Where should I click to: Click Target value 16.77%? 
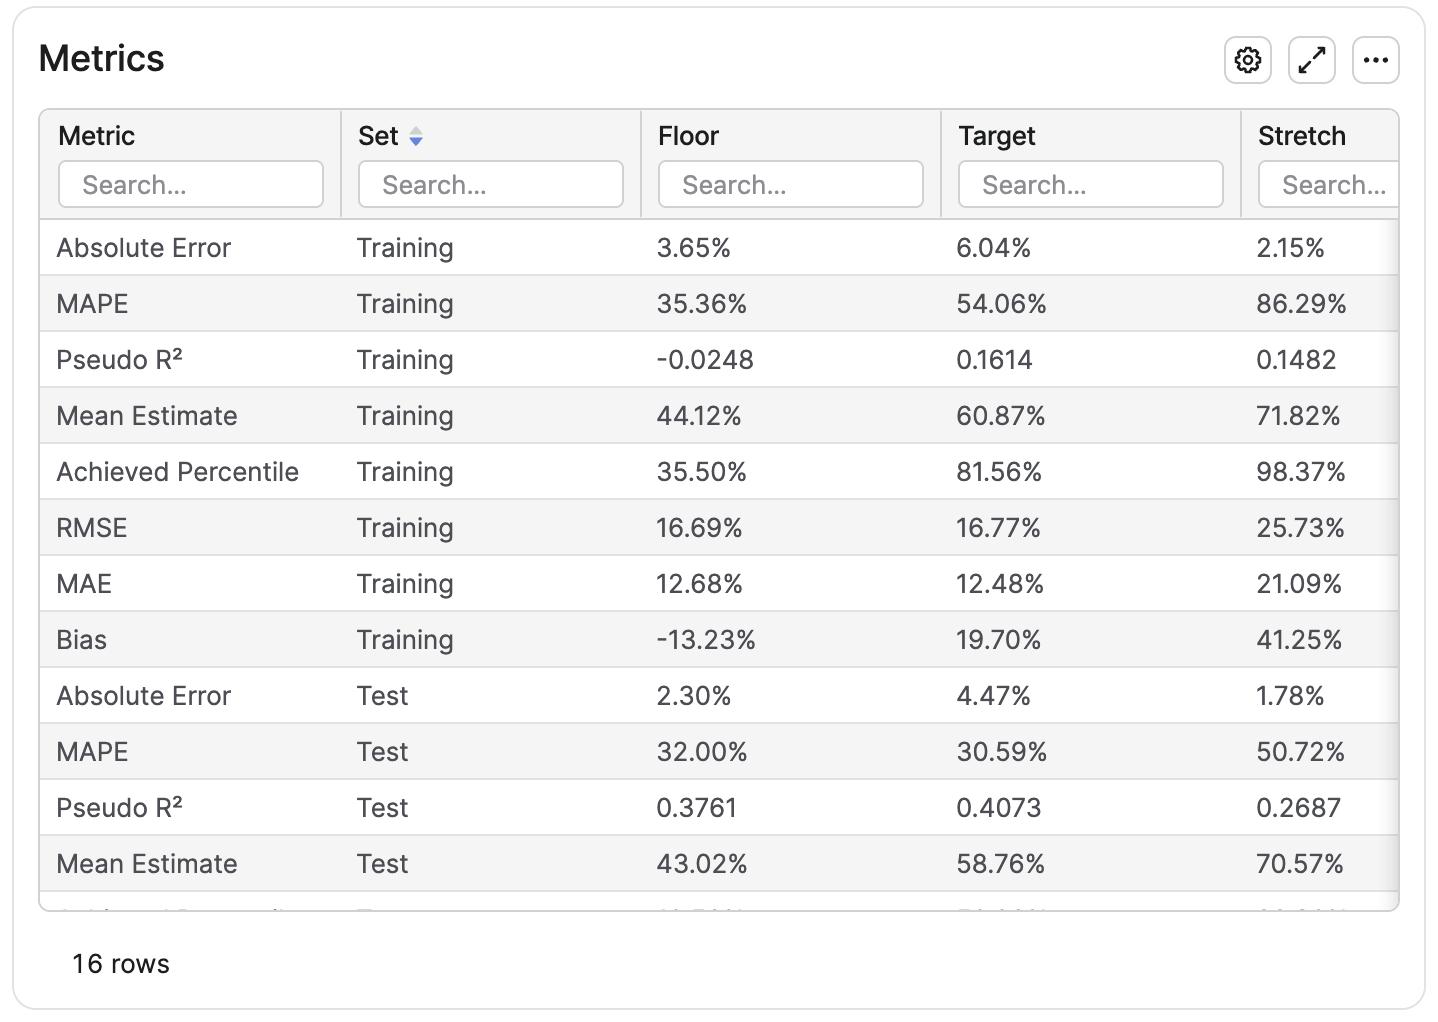click(x=999, y=528)
